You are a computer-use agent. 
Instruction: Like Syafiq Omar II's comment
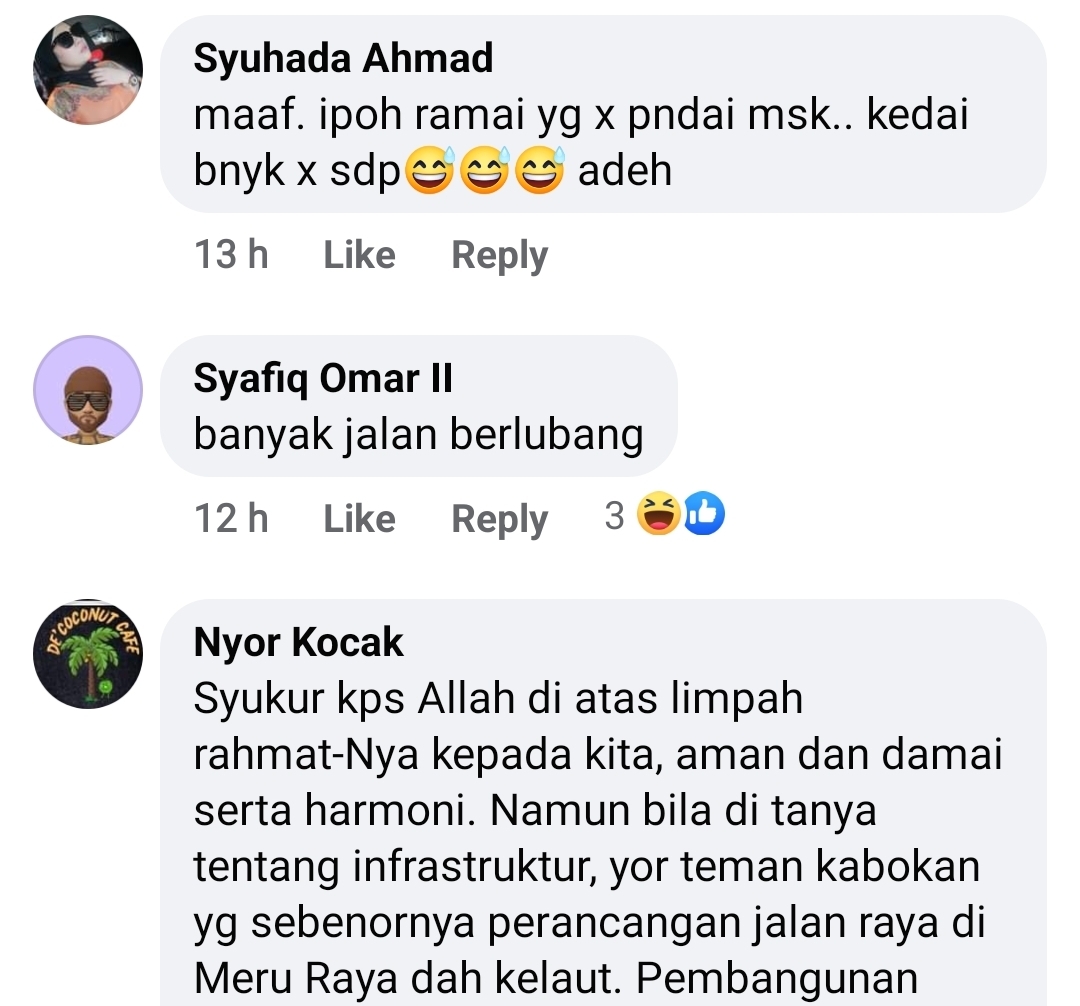coord(360,518)
